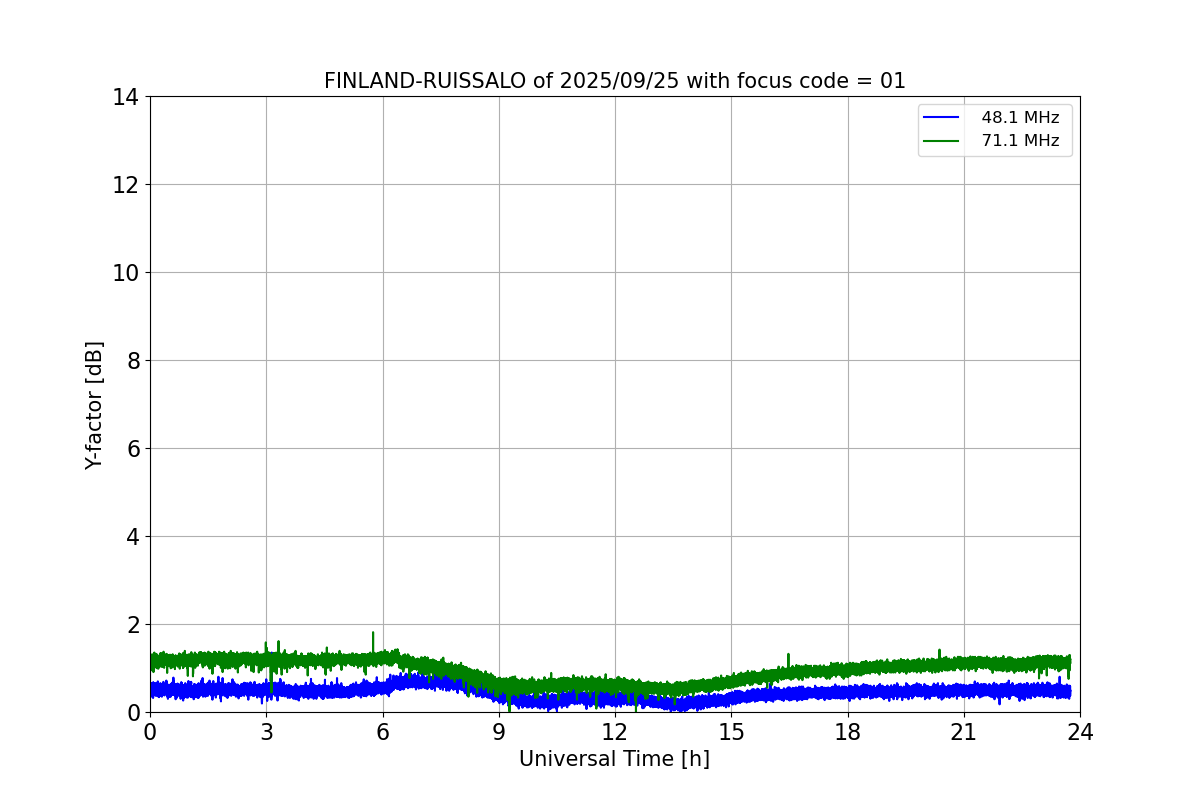Screen dimensions: 1200x800
Task: Click the green 71.1 MHz legend line
Action: click(941, 141)
